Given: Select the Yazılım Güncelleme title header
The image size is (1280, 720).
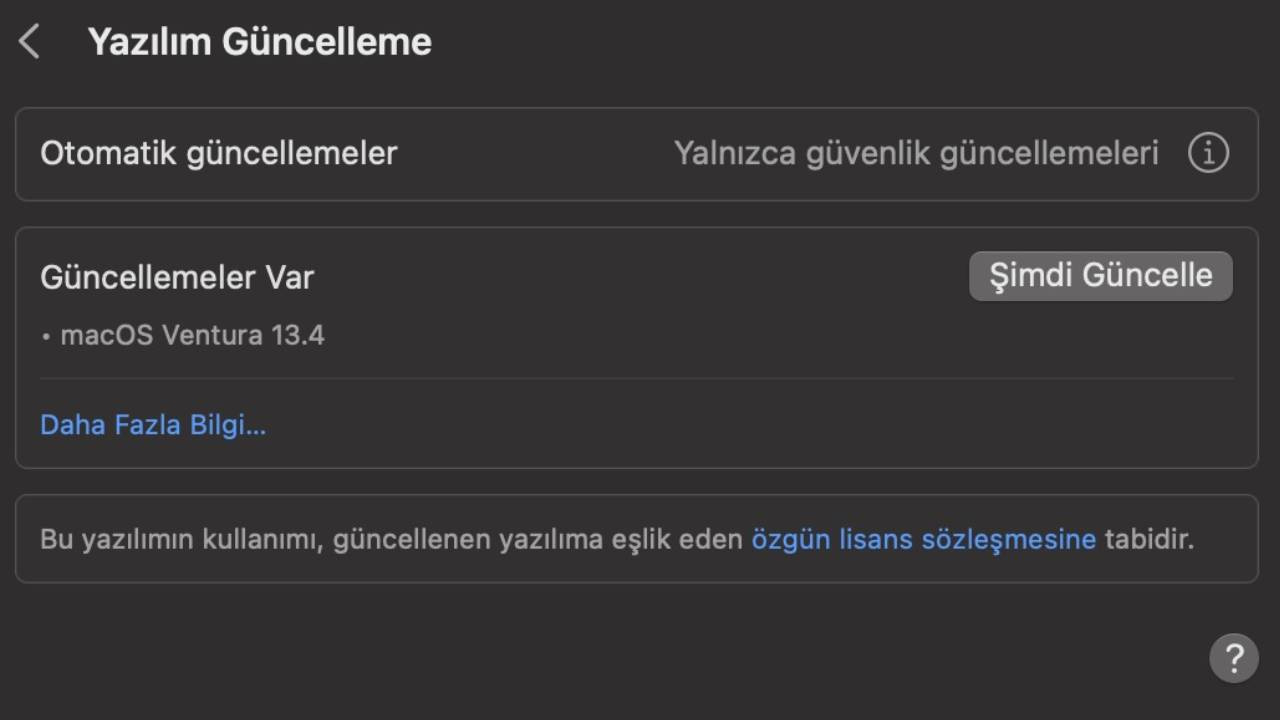Looking at the screenshot, I should pyautogui.click(x=260, y=41).
